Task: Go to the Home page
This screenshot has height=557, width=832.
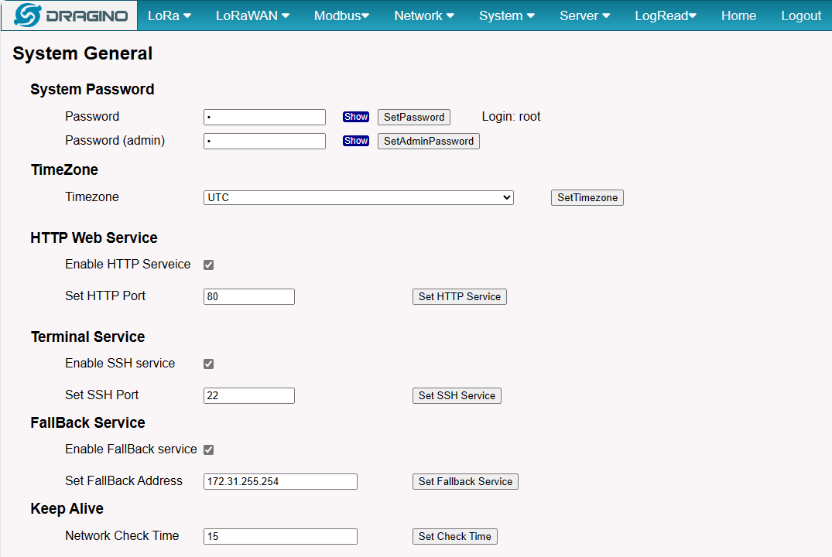Action: click(x=738, y=15)
